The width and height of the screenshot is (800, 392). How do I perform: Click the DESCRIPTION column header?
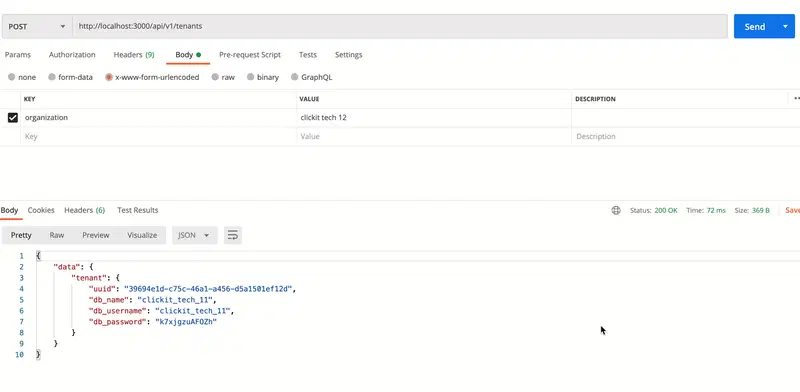tap(595, 99)
